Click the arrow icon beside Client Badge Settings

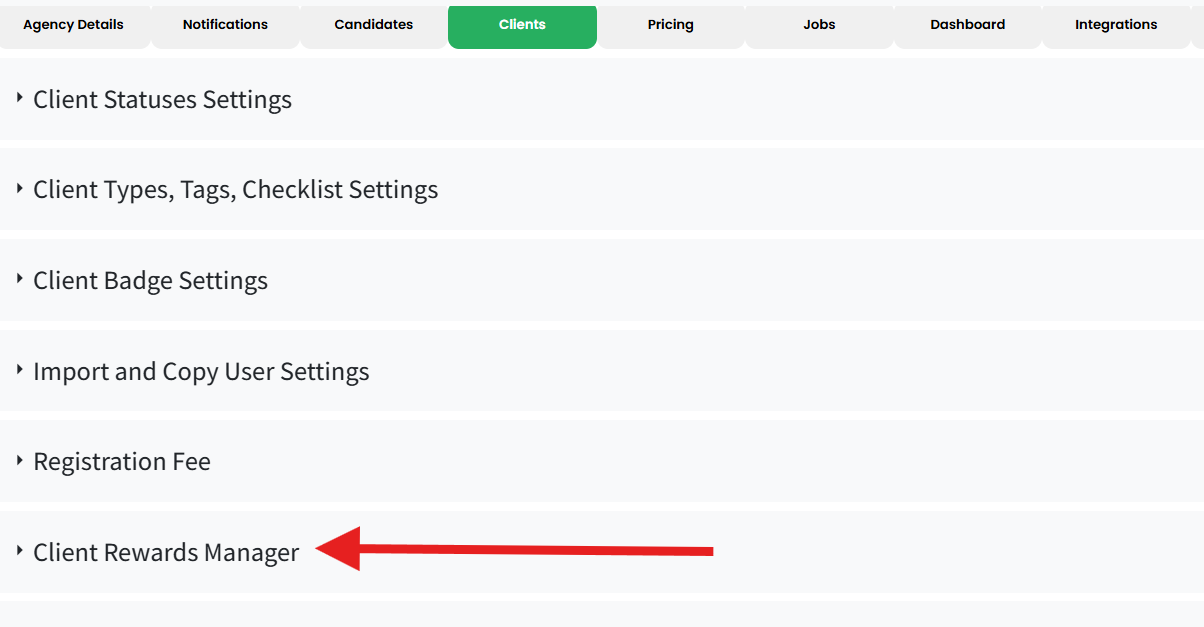point(19,279)
